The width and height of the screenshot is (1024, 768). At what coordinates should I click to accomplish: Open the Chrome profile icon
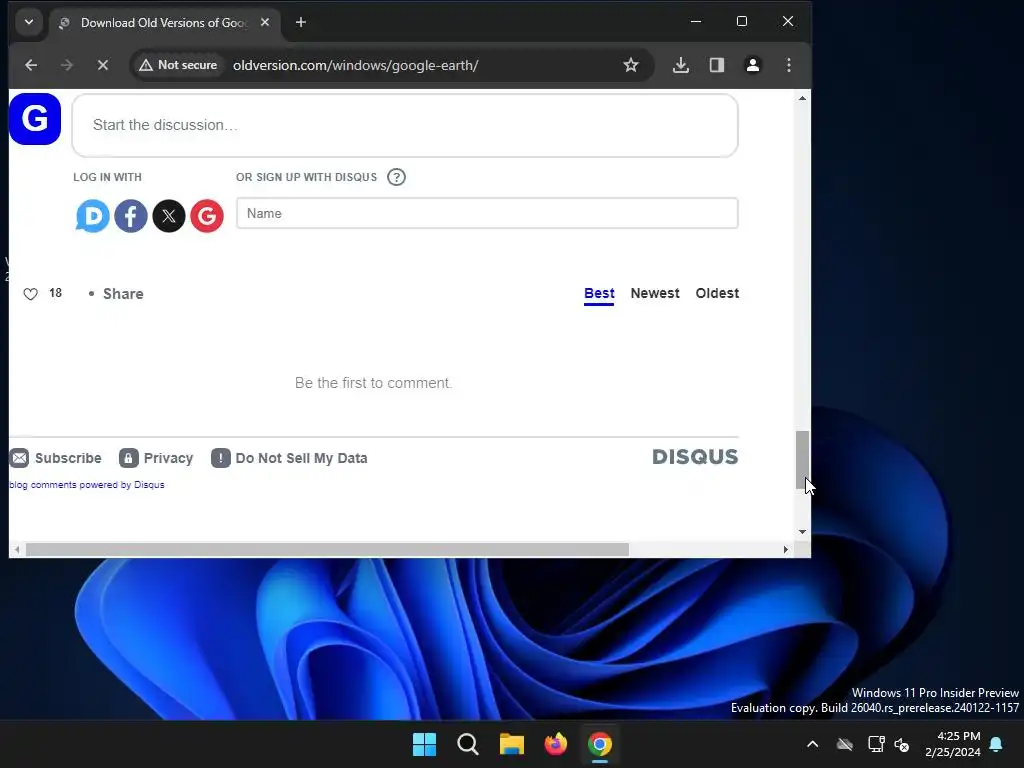coord(752,65)
